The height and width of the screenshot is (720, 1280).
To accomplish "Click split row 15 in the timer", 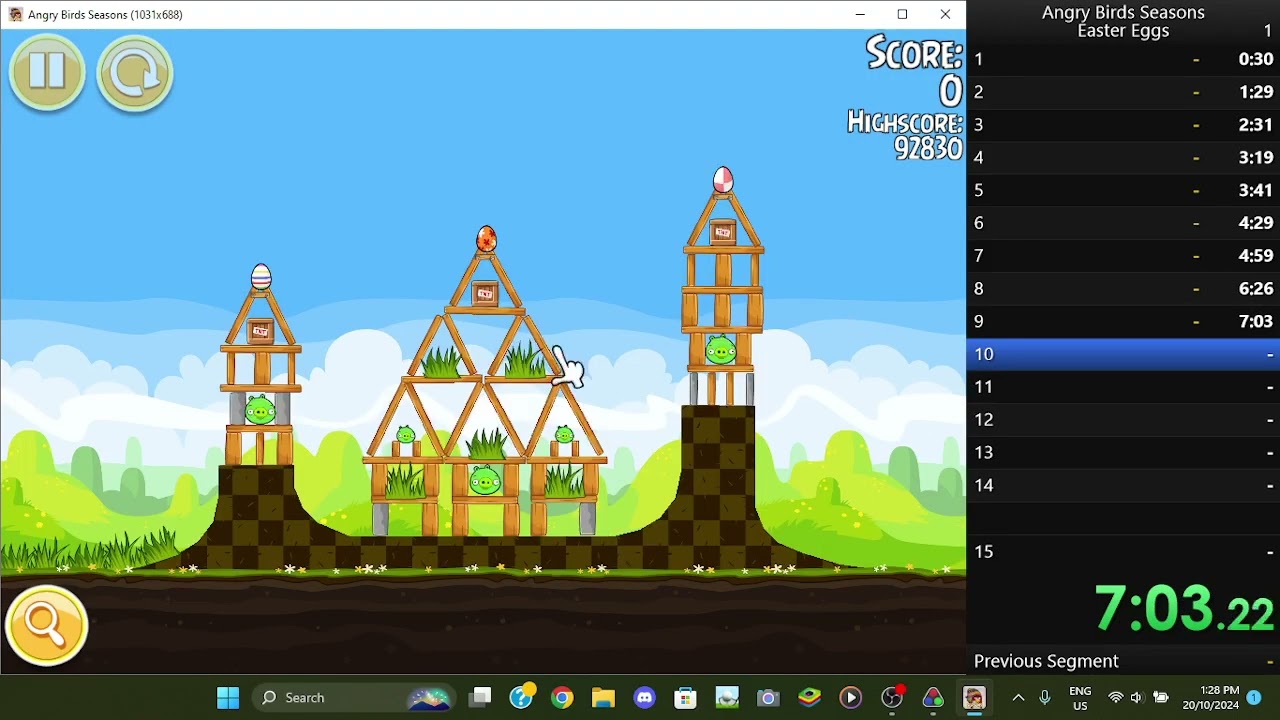I will point(1123,552).
